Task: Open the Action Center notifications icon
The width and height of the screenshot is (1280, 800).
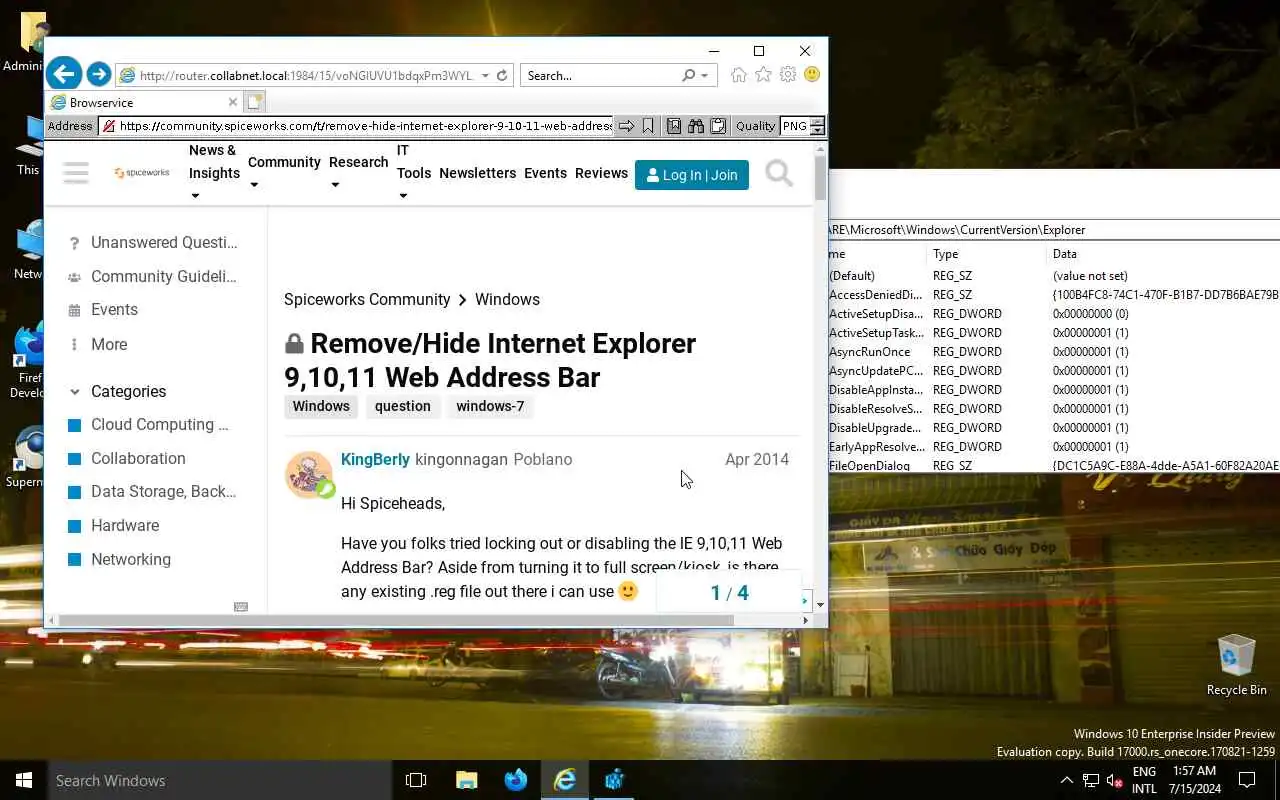Action: click(x=1247, y=780)
